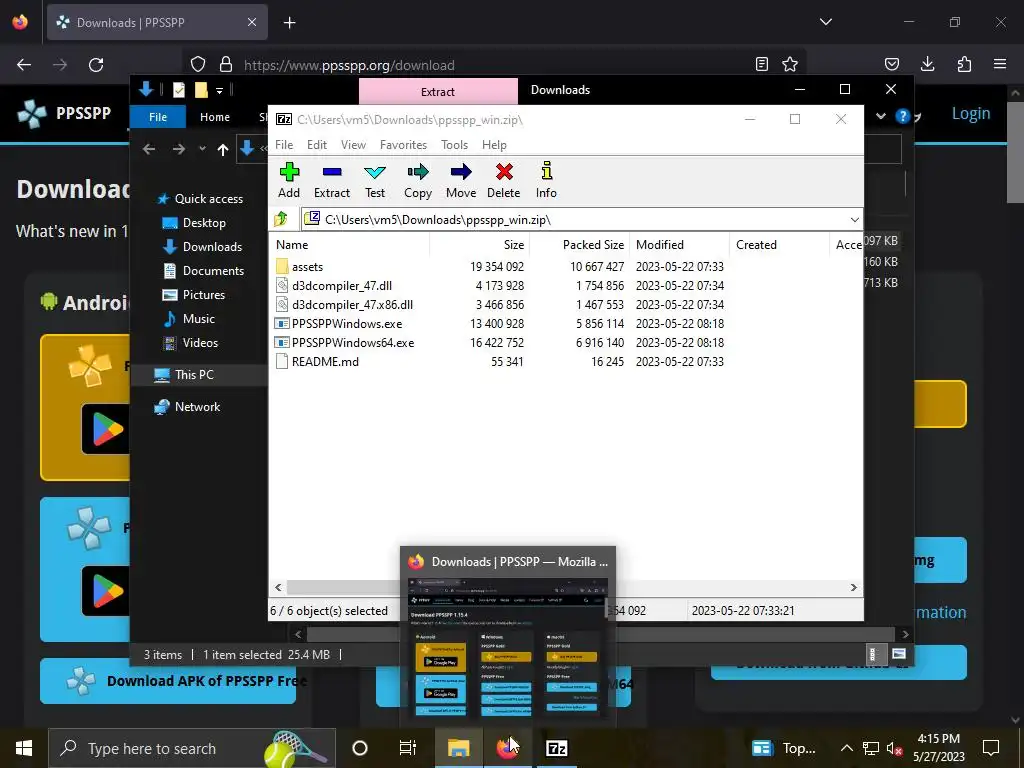1024x768 pixels.
Task: Click the Firefox window preview thumbnail
Action: (507, 648)
